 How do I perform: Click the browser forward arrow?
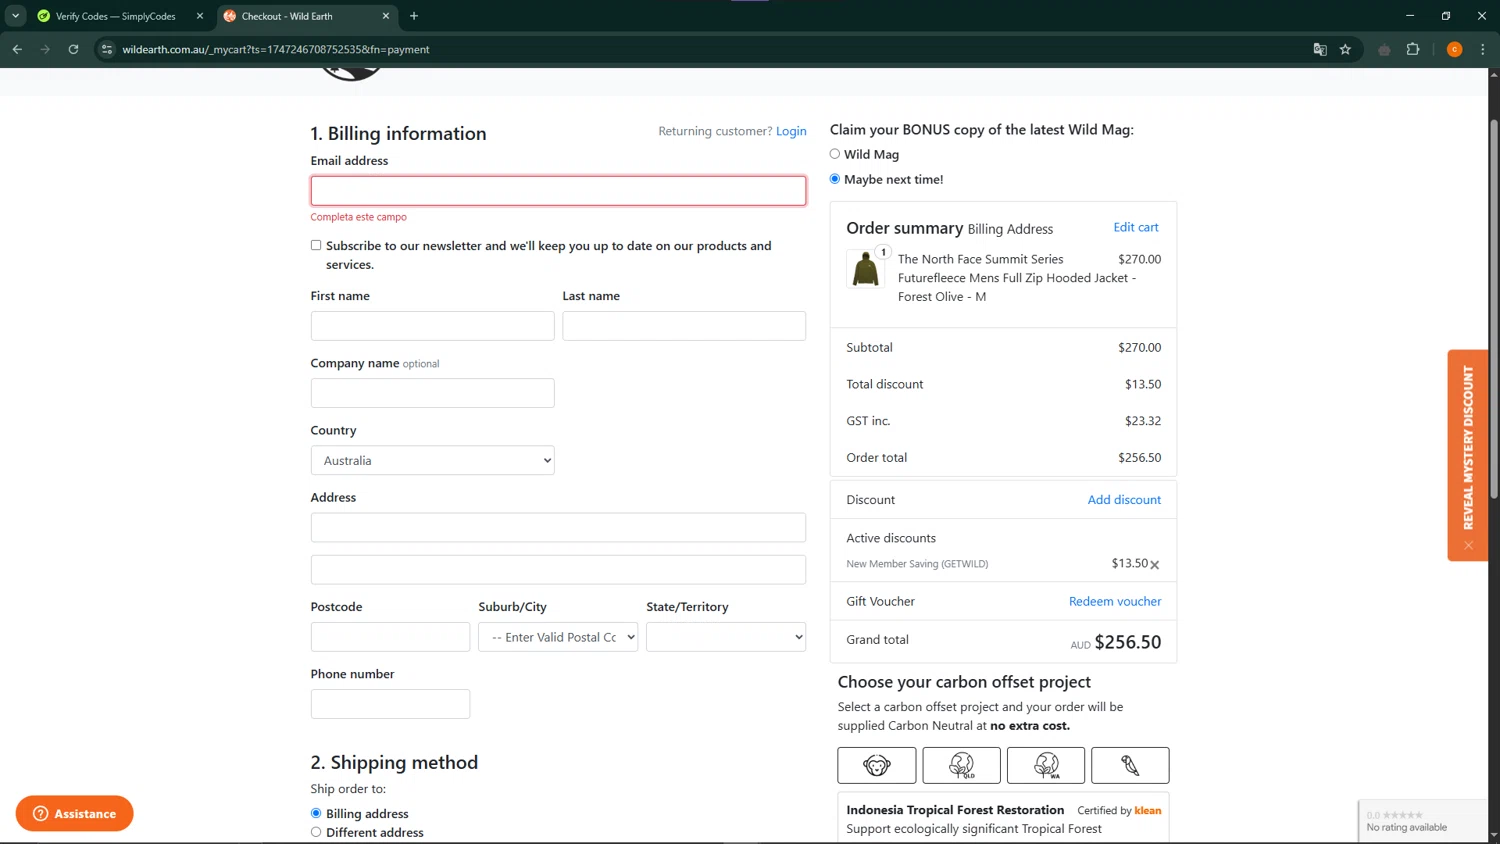(x=45, y=49)
